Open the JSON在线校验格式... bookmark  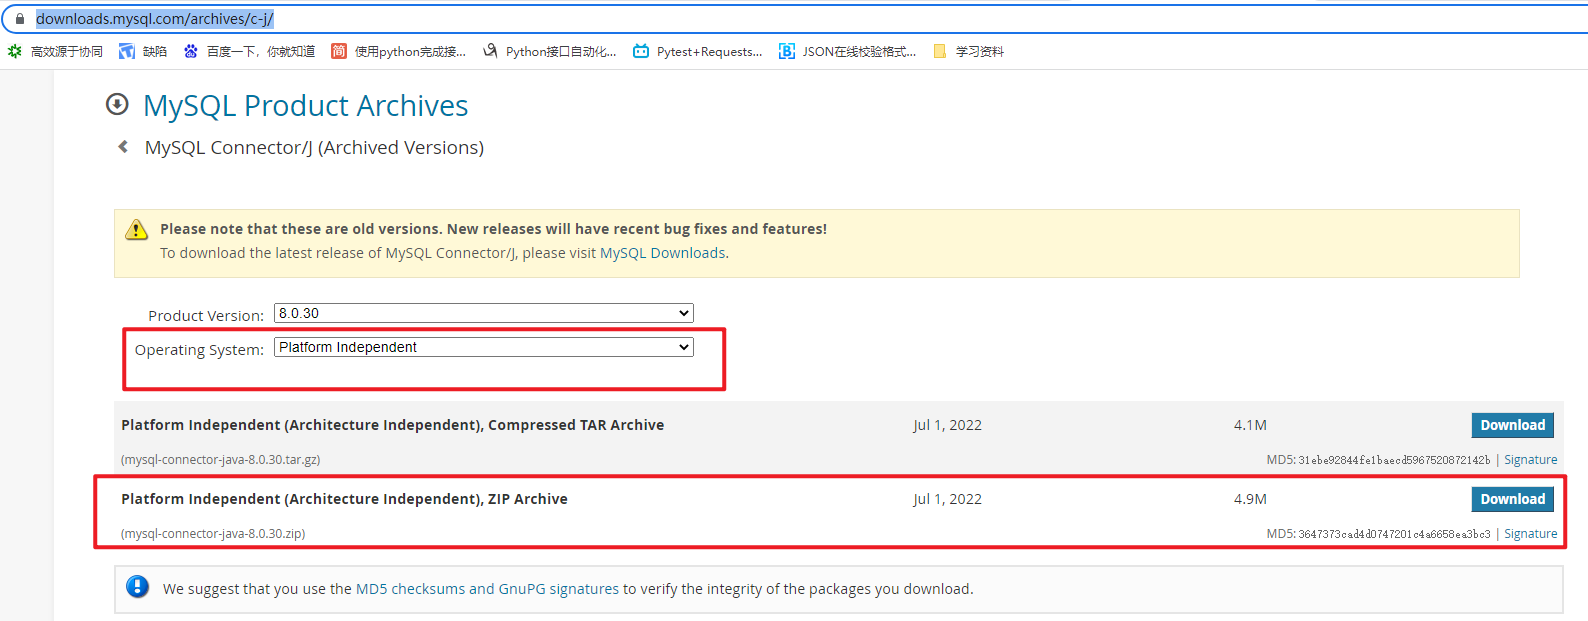pyautogui.click(x=847, y=51)
